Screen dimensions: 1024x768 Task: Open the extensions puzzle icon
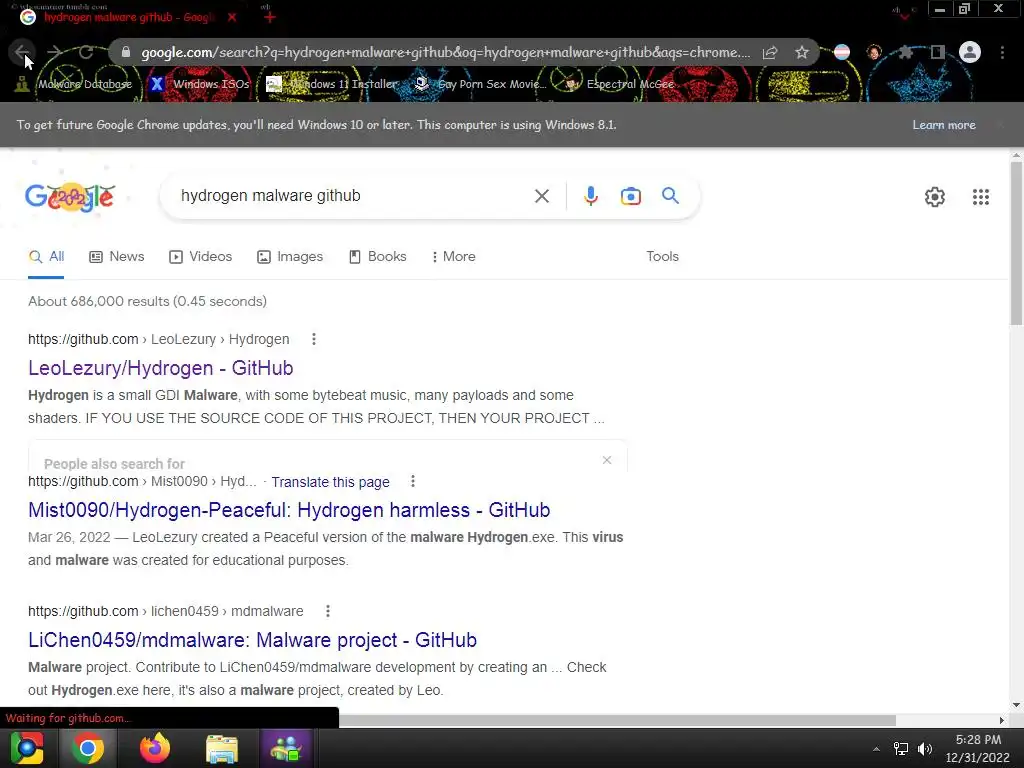pyautogui.click(x=906, y=52)
